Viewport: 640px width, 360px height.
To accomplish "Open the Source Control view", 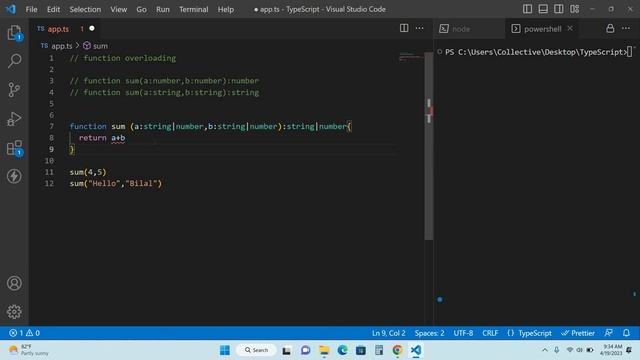I will pos(14,90).
